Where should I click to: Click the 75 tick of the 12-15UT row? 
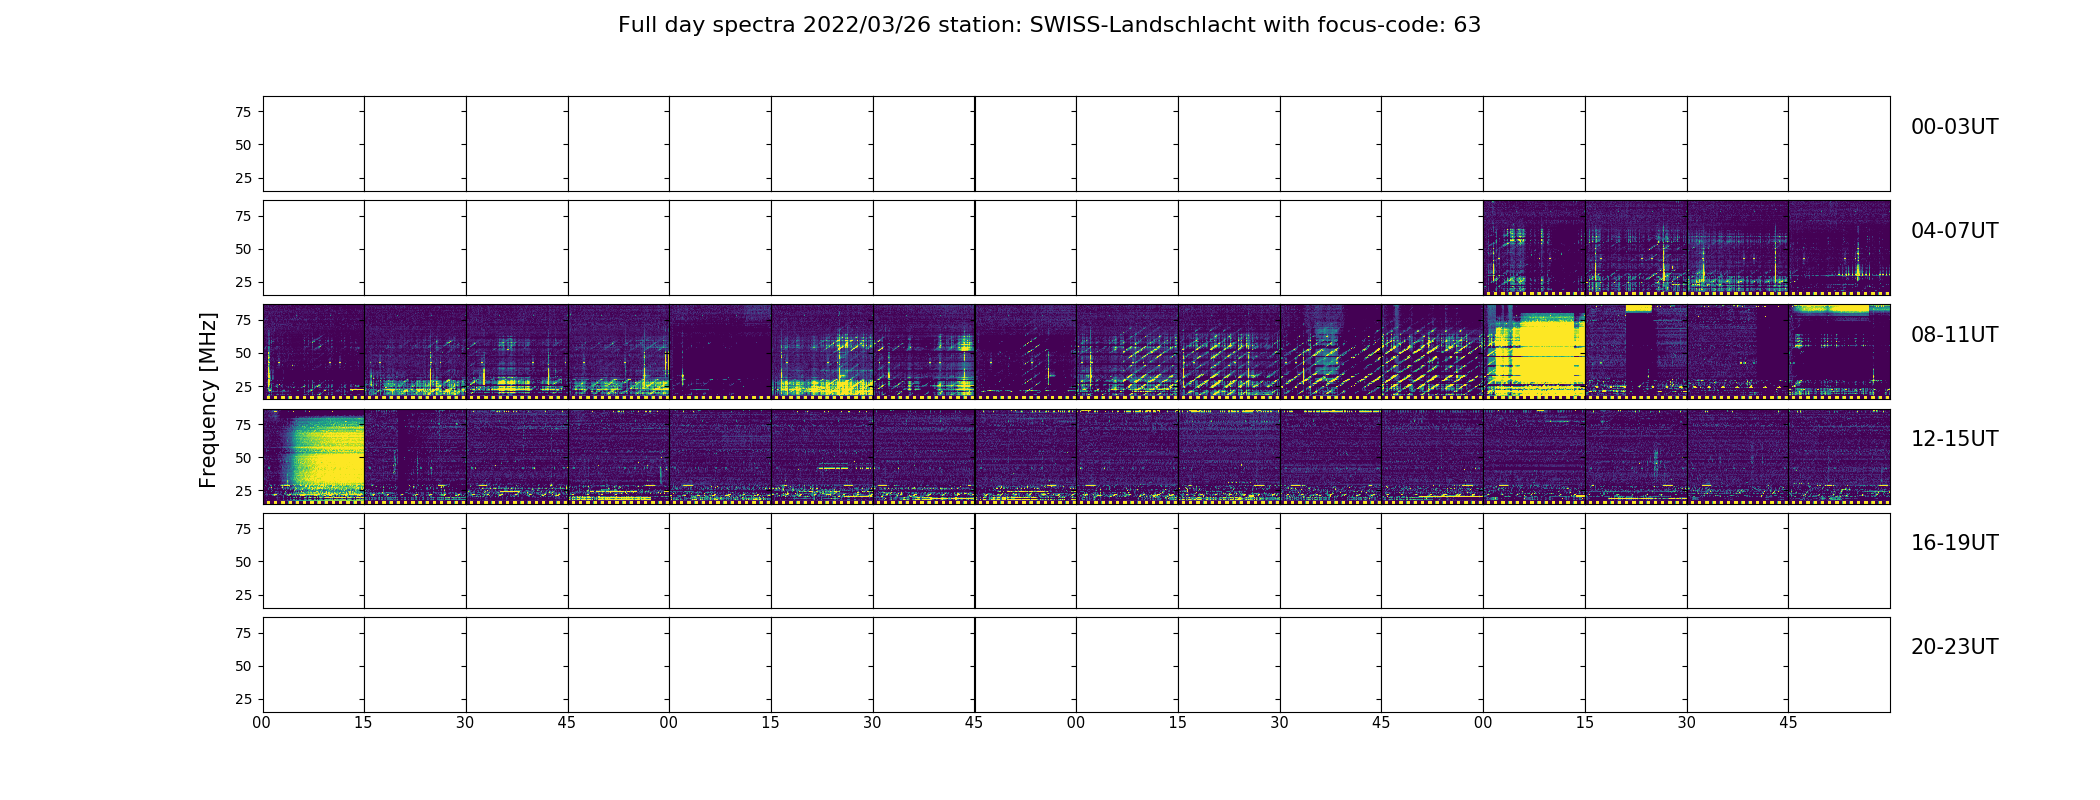coord(243,425)
